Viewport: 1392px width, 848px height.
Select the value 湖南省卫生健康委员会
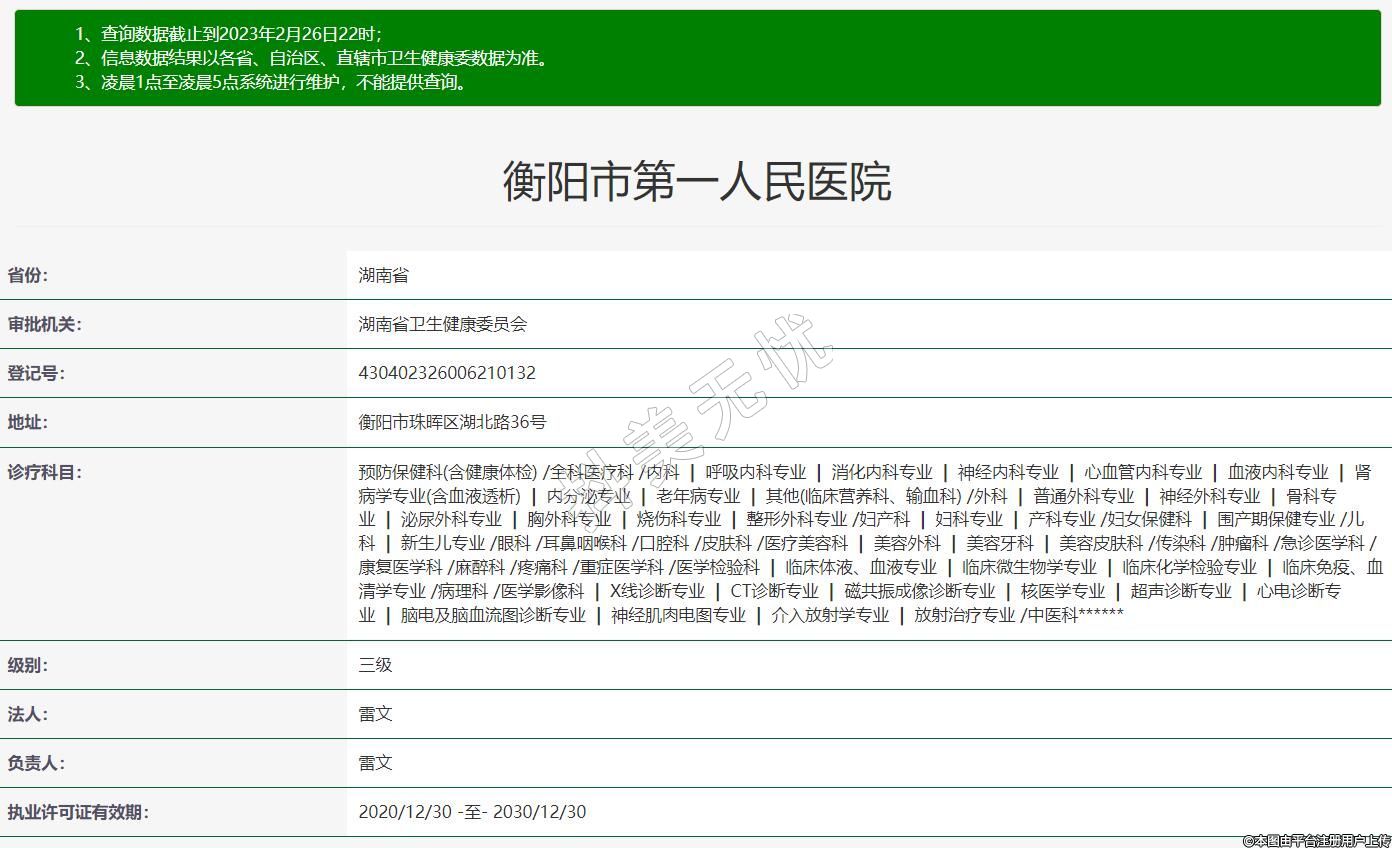[443, 324]
